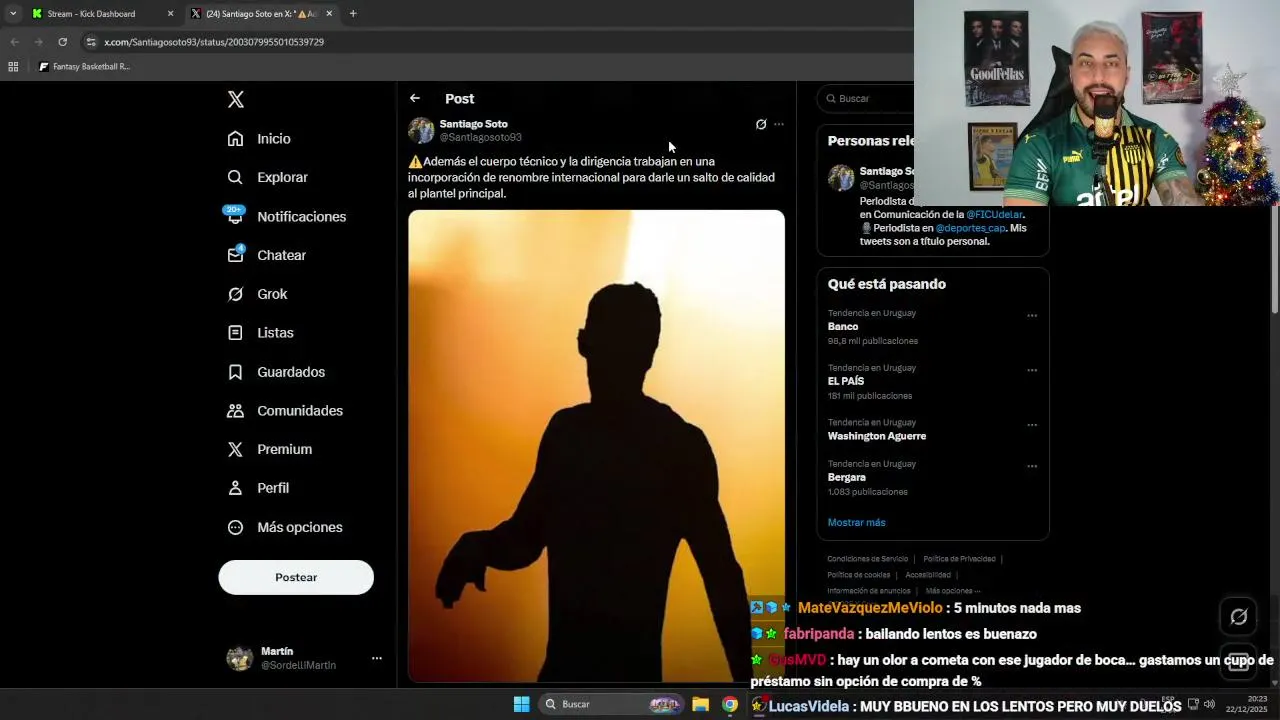Click @FICUdelar mention link
The height and width of the screenshot is (720, 1280).
click(994, 214)
